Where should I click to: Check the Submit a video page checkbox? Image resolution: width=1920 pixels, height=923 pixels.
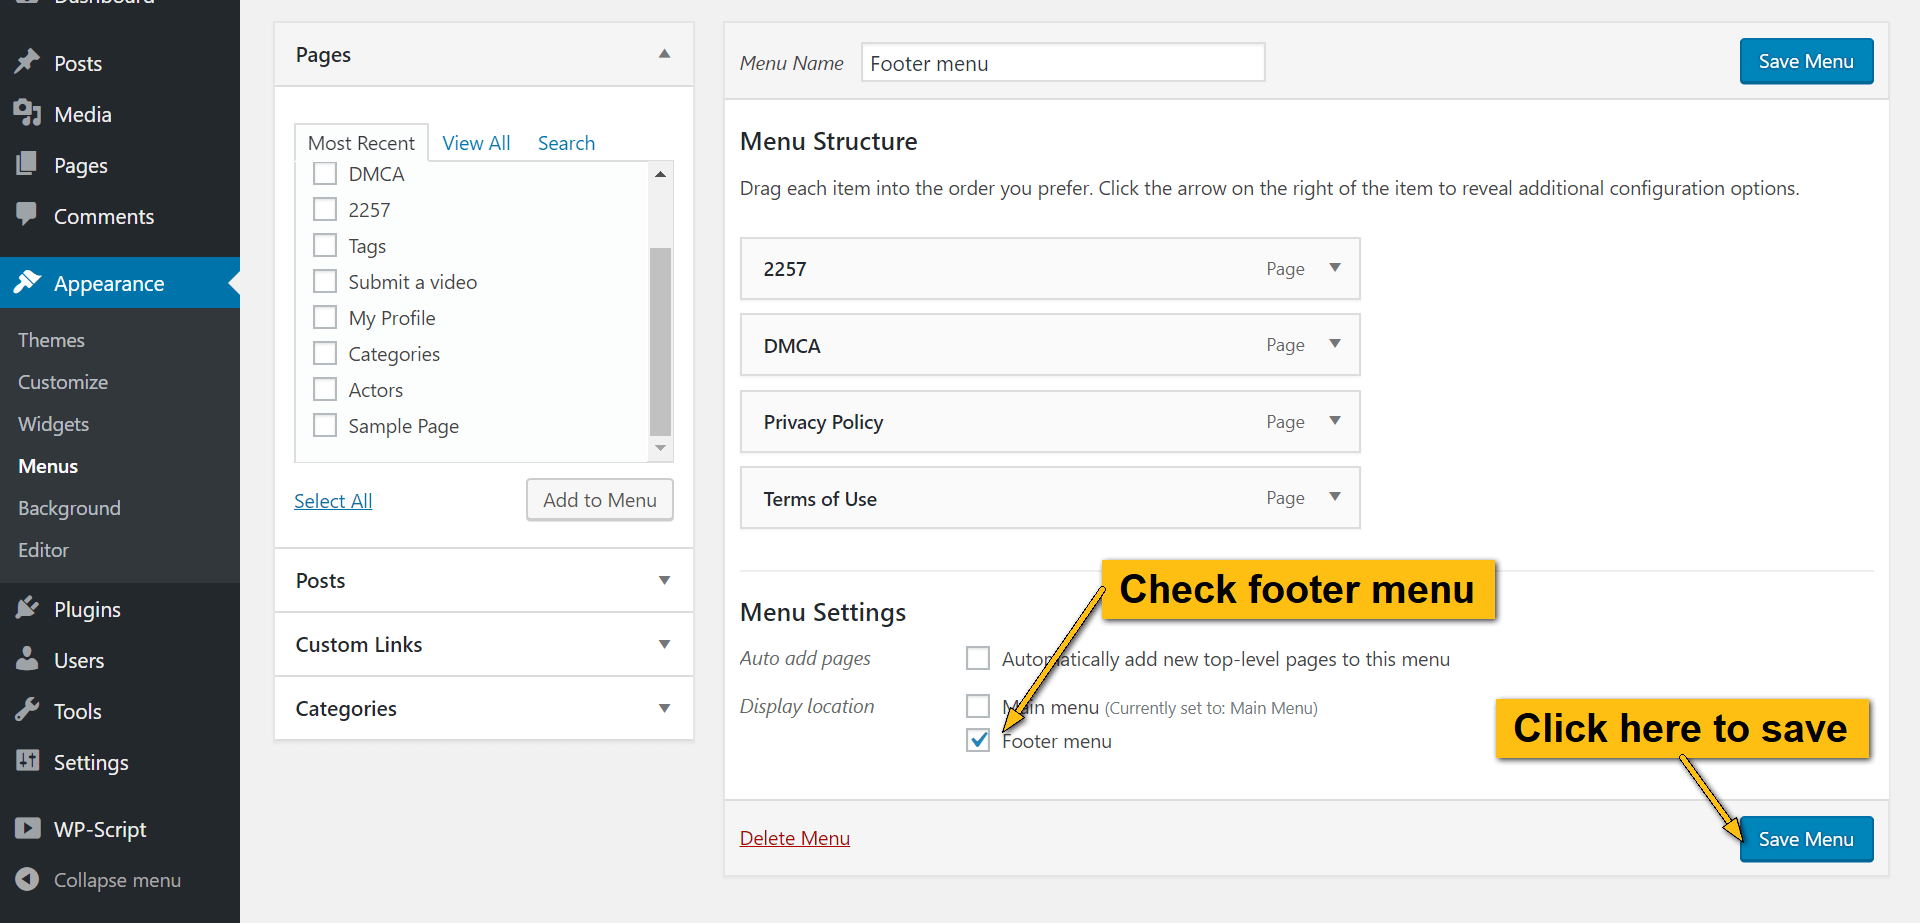click(x=325, y=281)
